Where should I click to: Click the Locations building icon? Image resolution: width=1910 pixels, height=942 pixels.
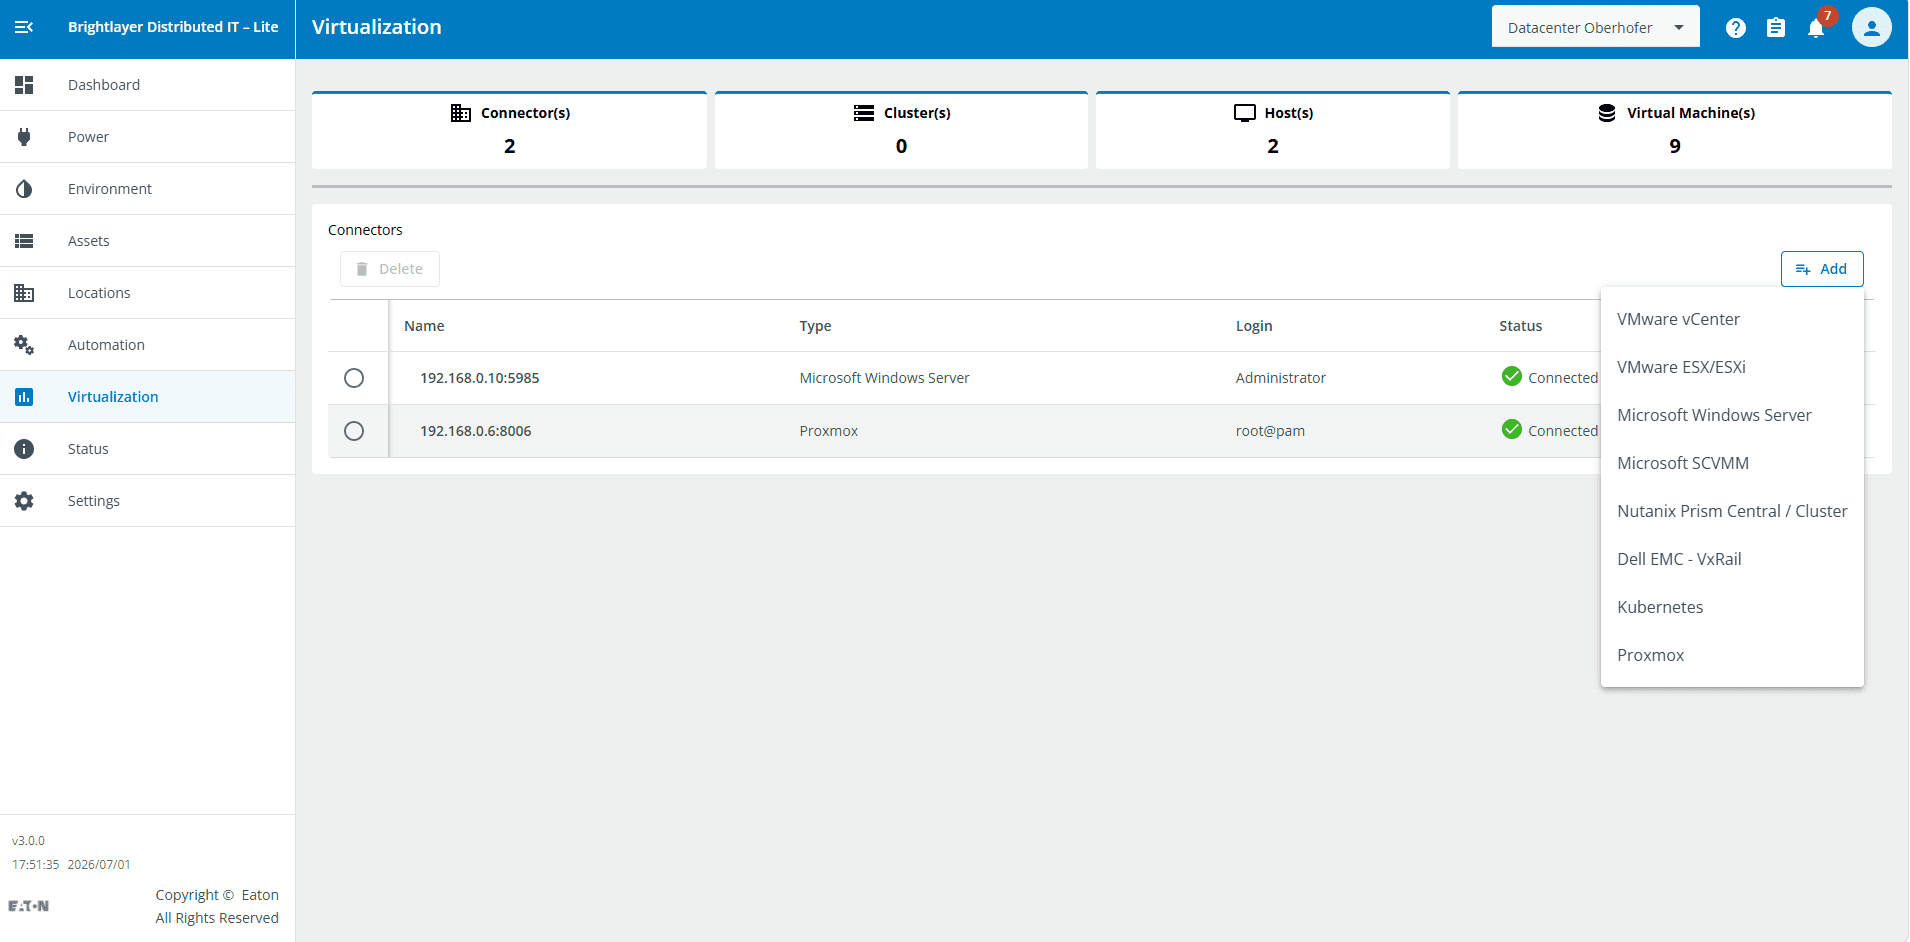[x=24, y=293]
